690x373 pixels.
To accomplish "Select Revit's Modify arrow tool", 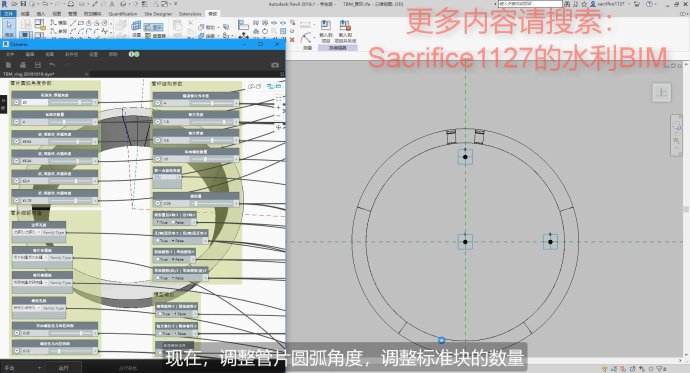I will coord(9,27).
